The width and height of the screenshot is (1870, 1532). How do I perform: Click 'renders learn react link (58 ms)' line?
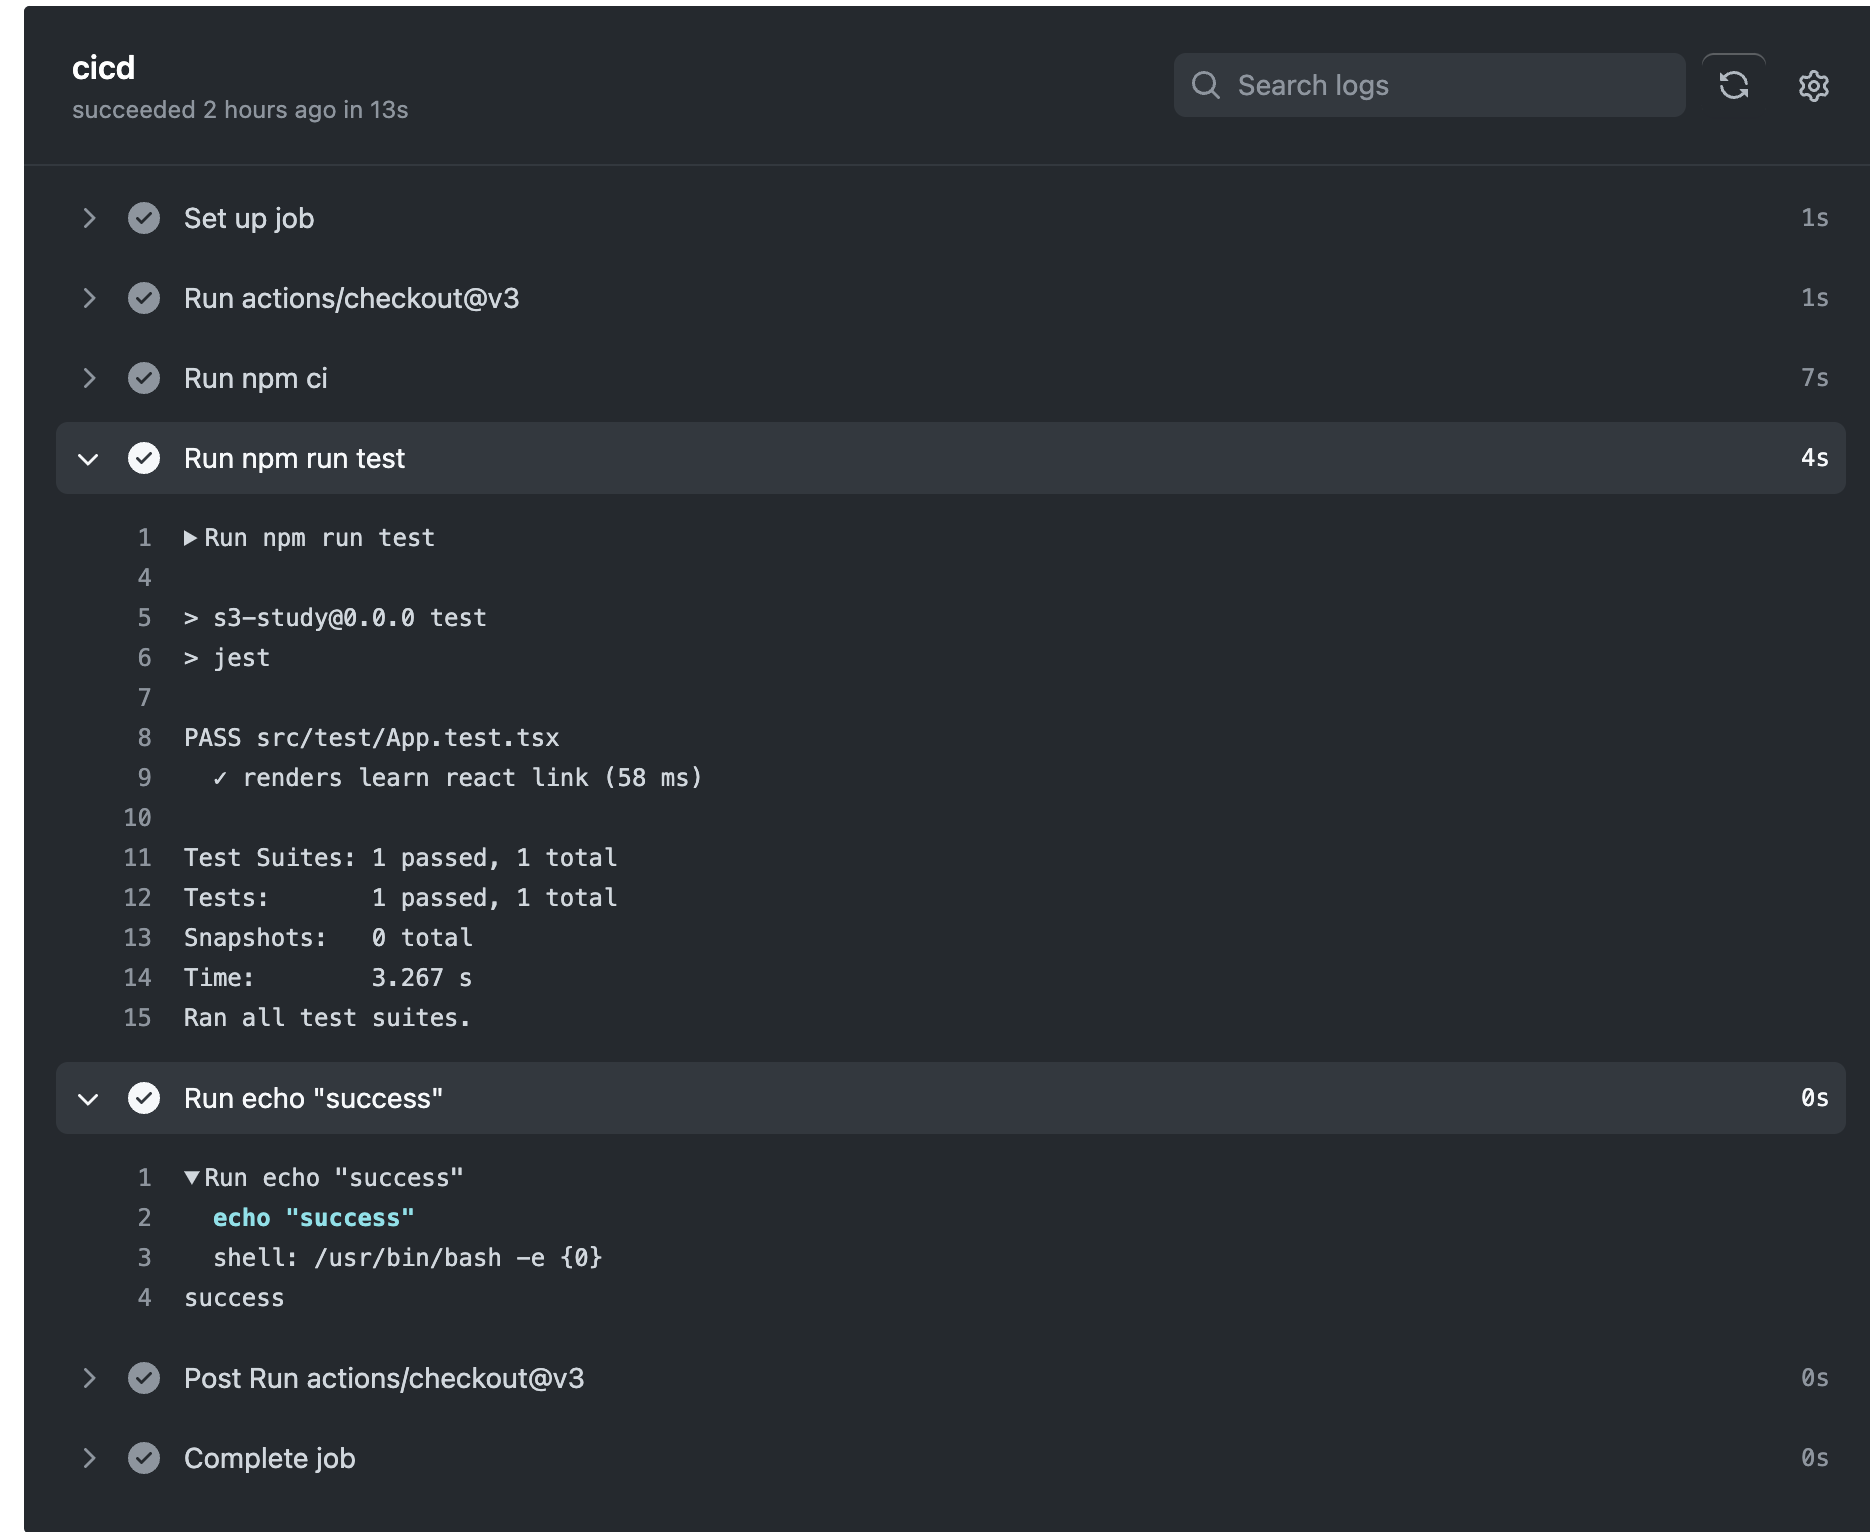tap(458, 778)
